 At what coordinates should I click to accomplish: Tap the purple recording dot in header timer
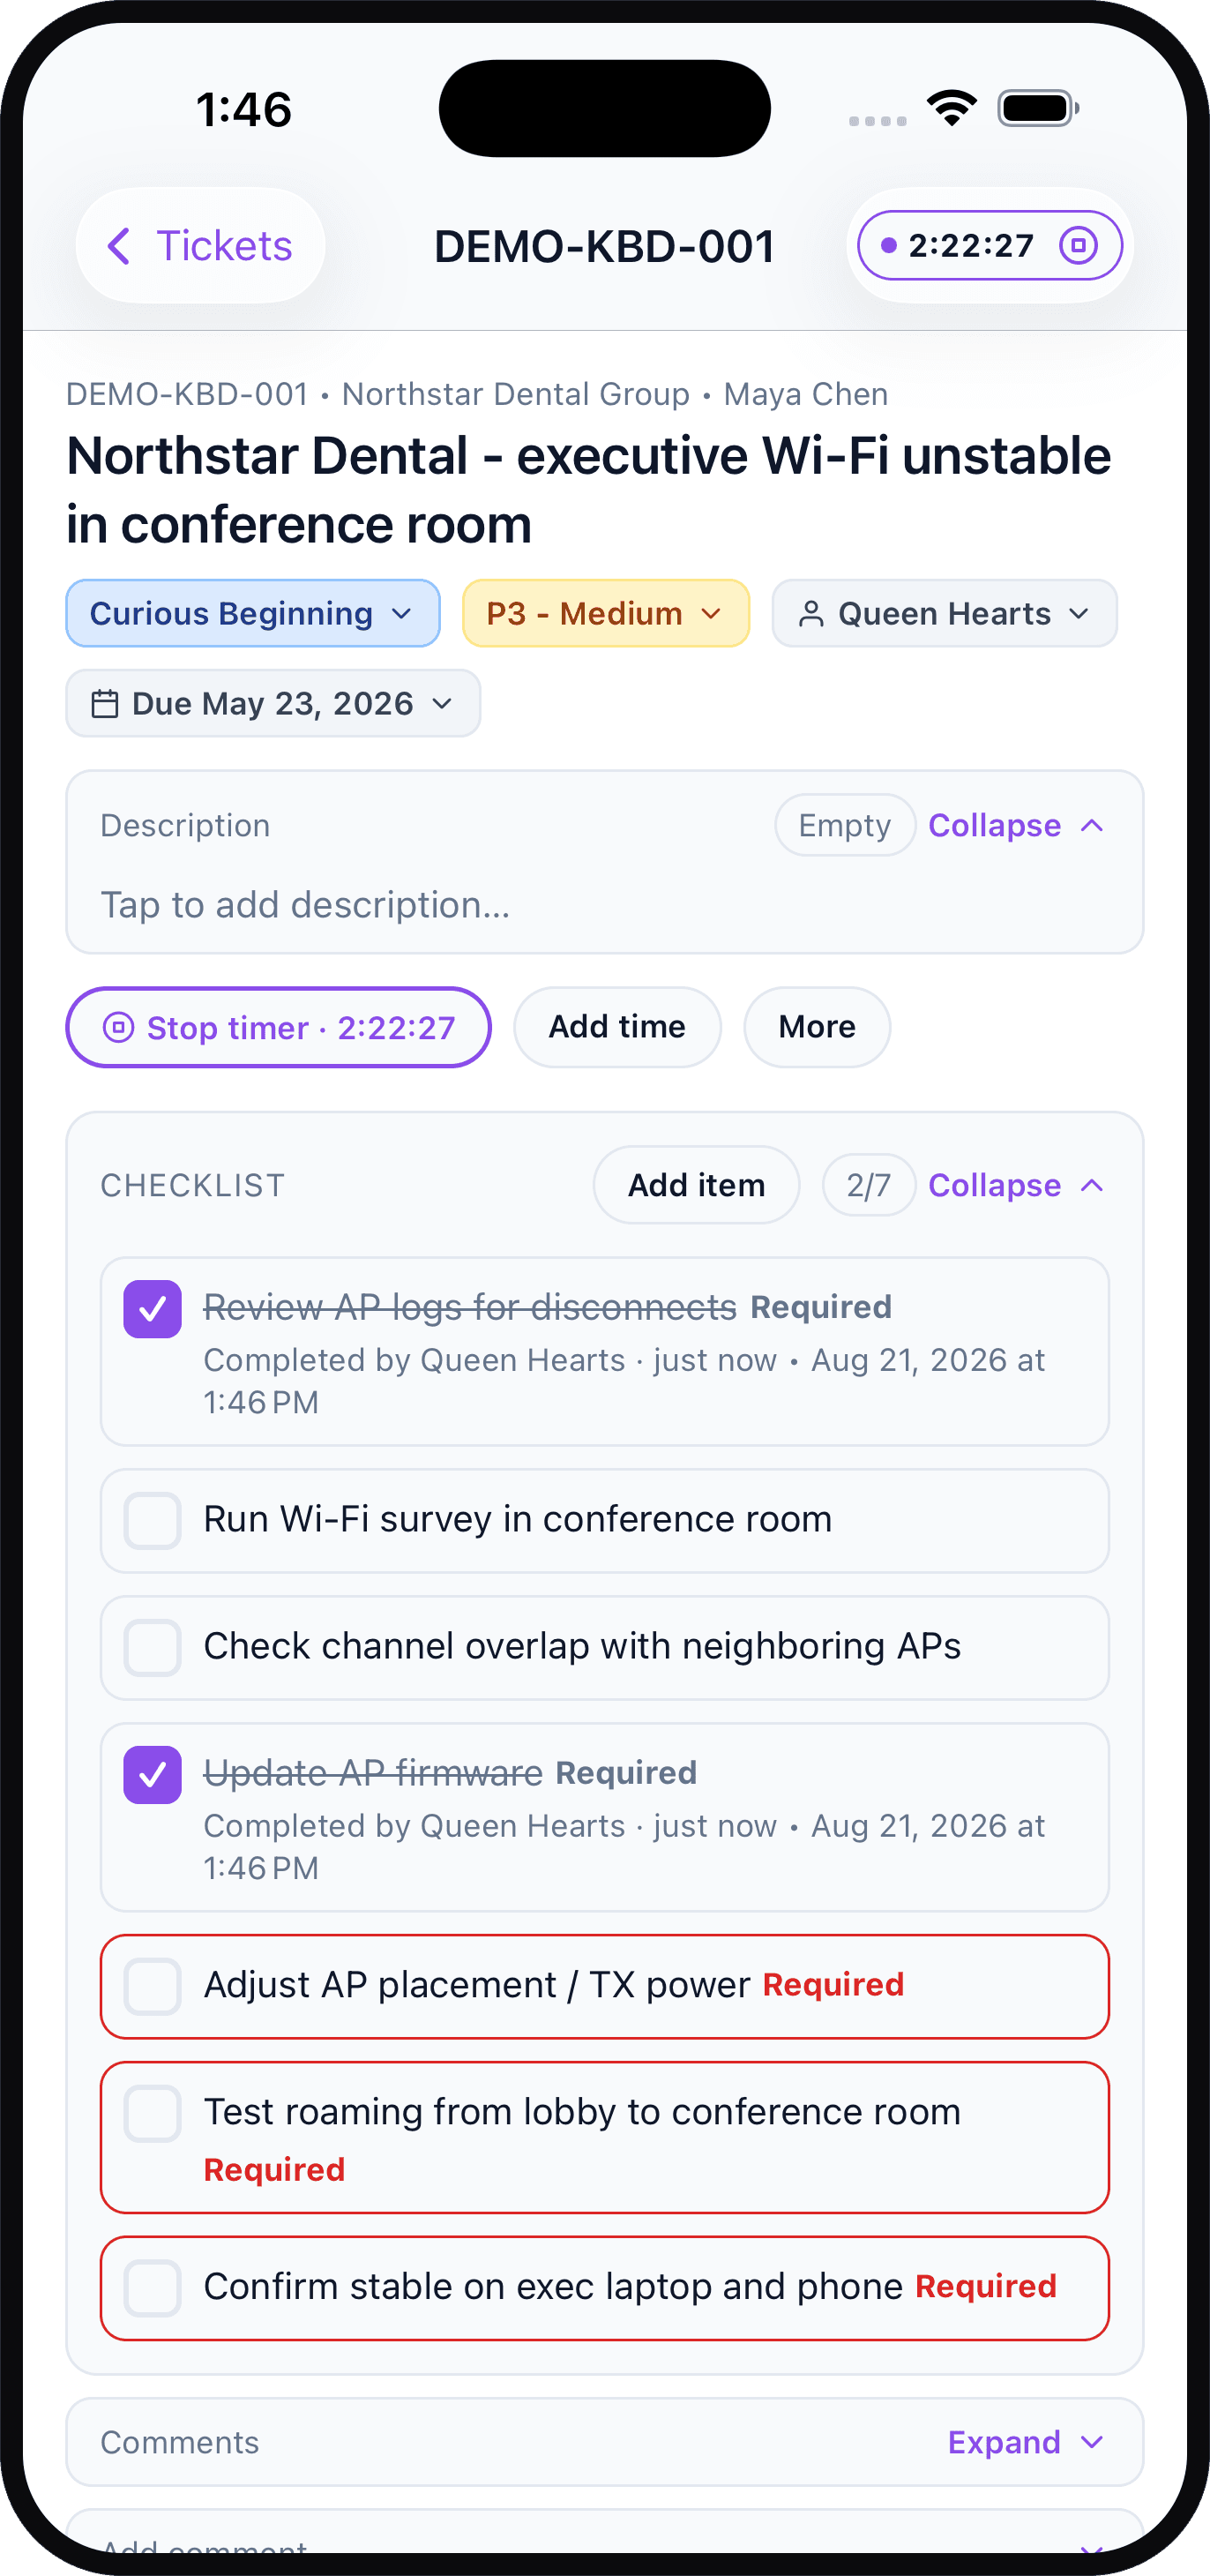888,245
